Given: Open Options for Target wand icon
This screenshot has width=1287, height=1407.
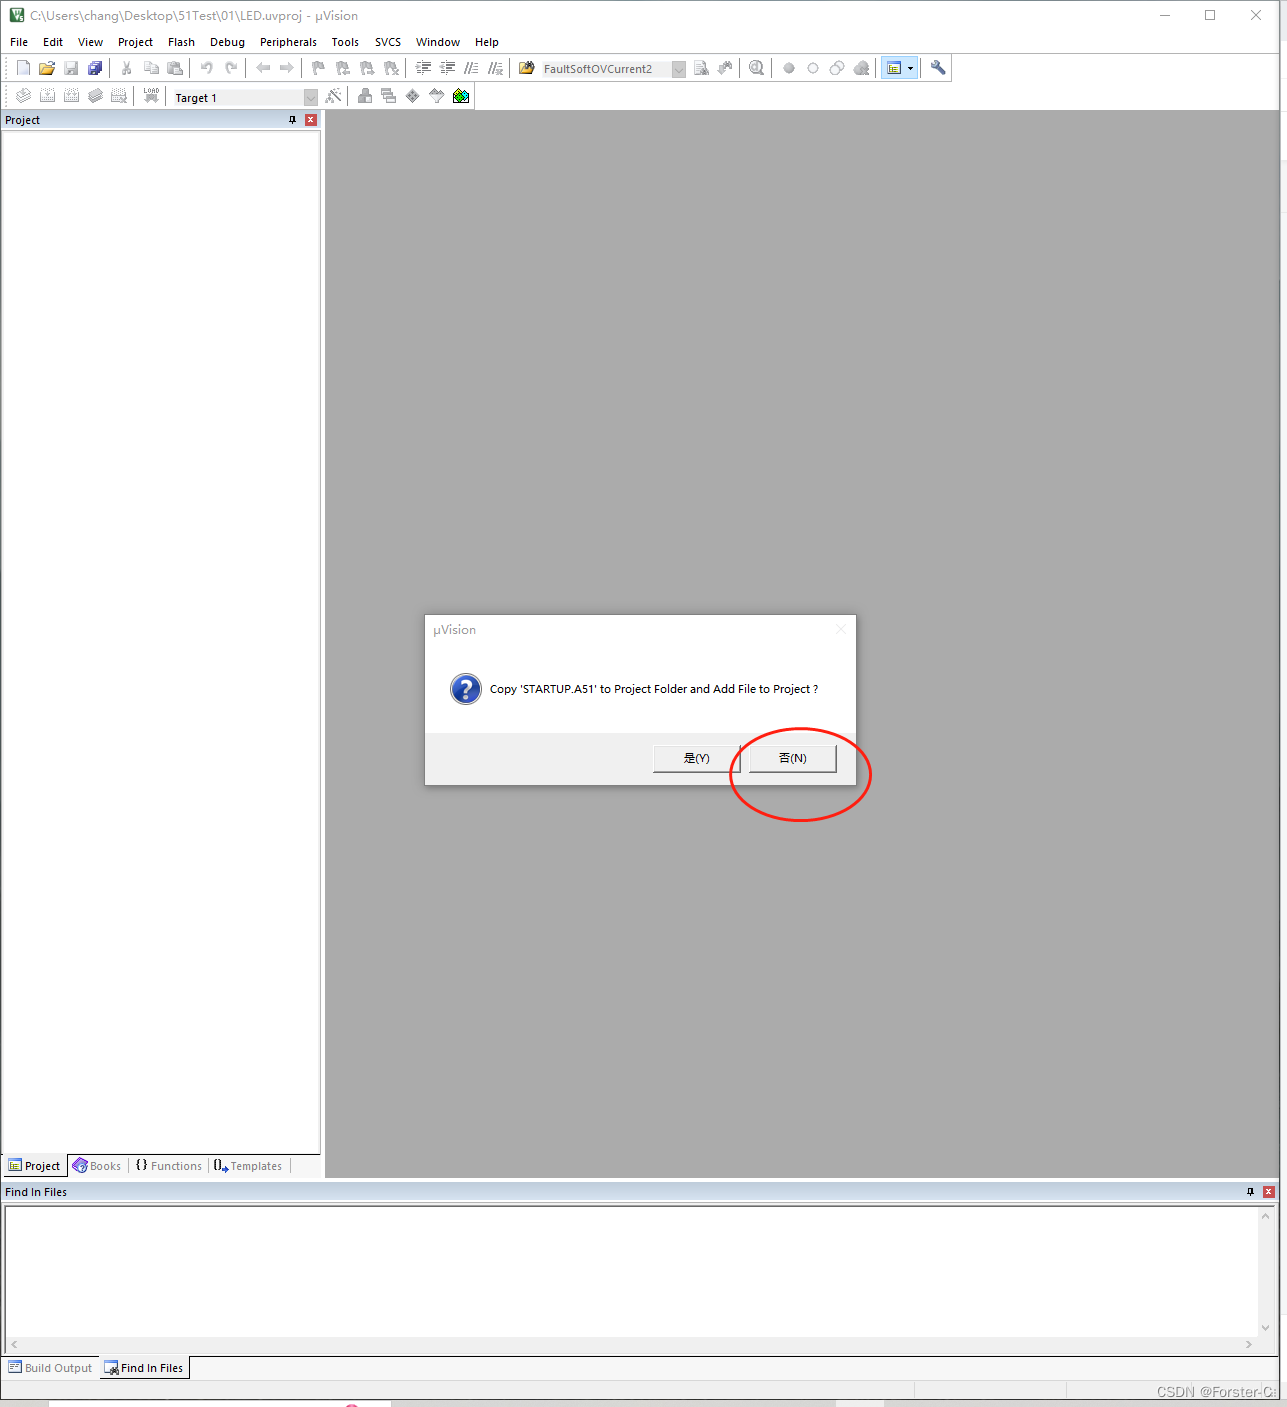Looking at the screenshot, I should (x=333, y=96).
